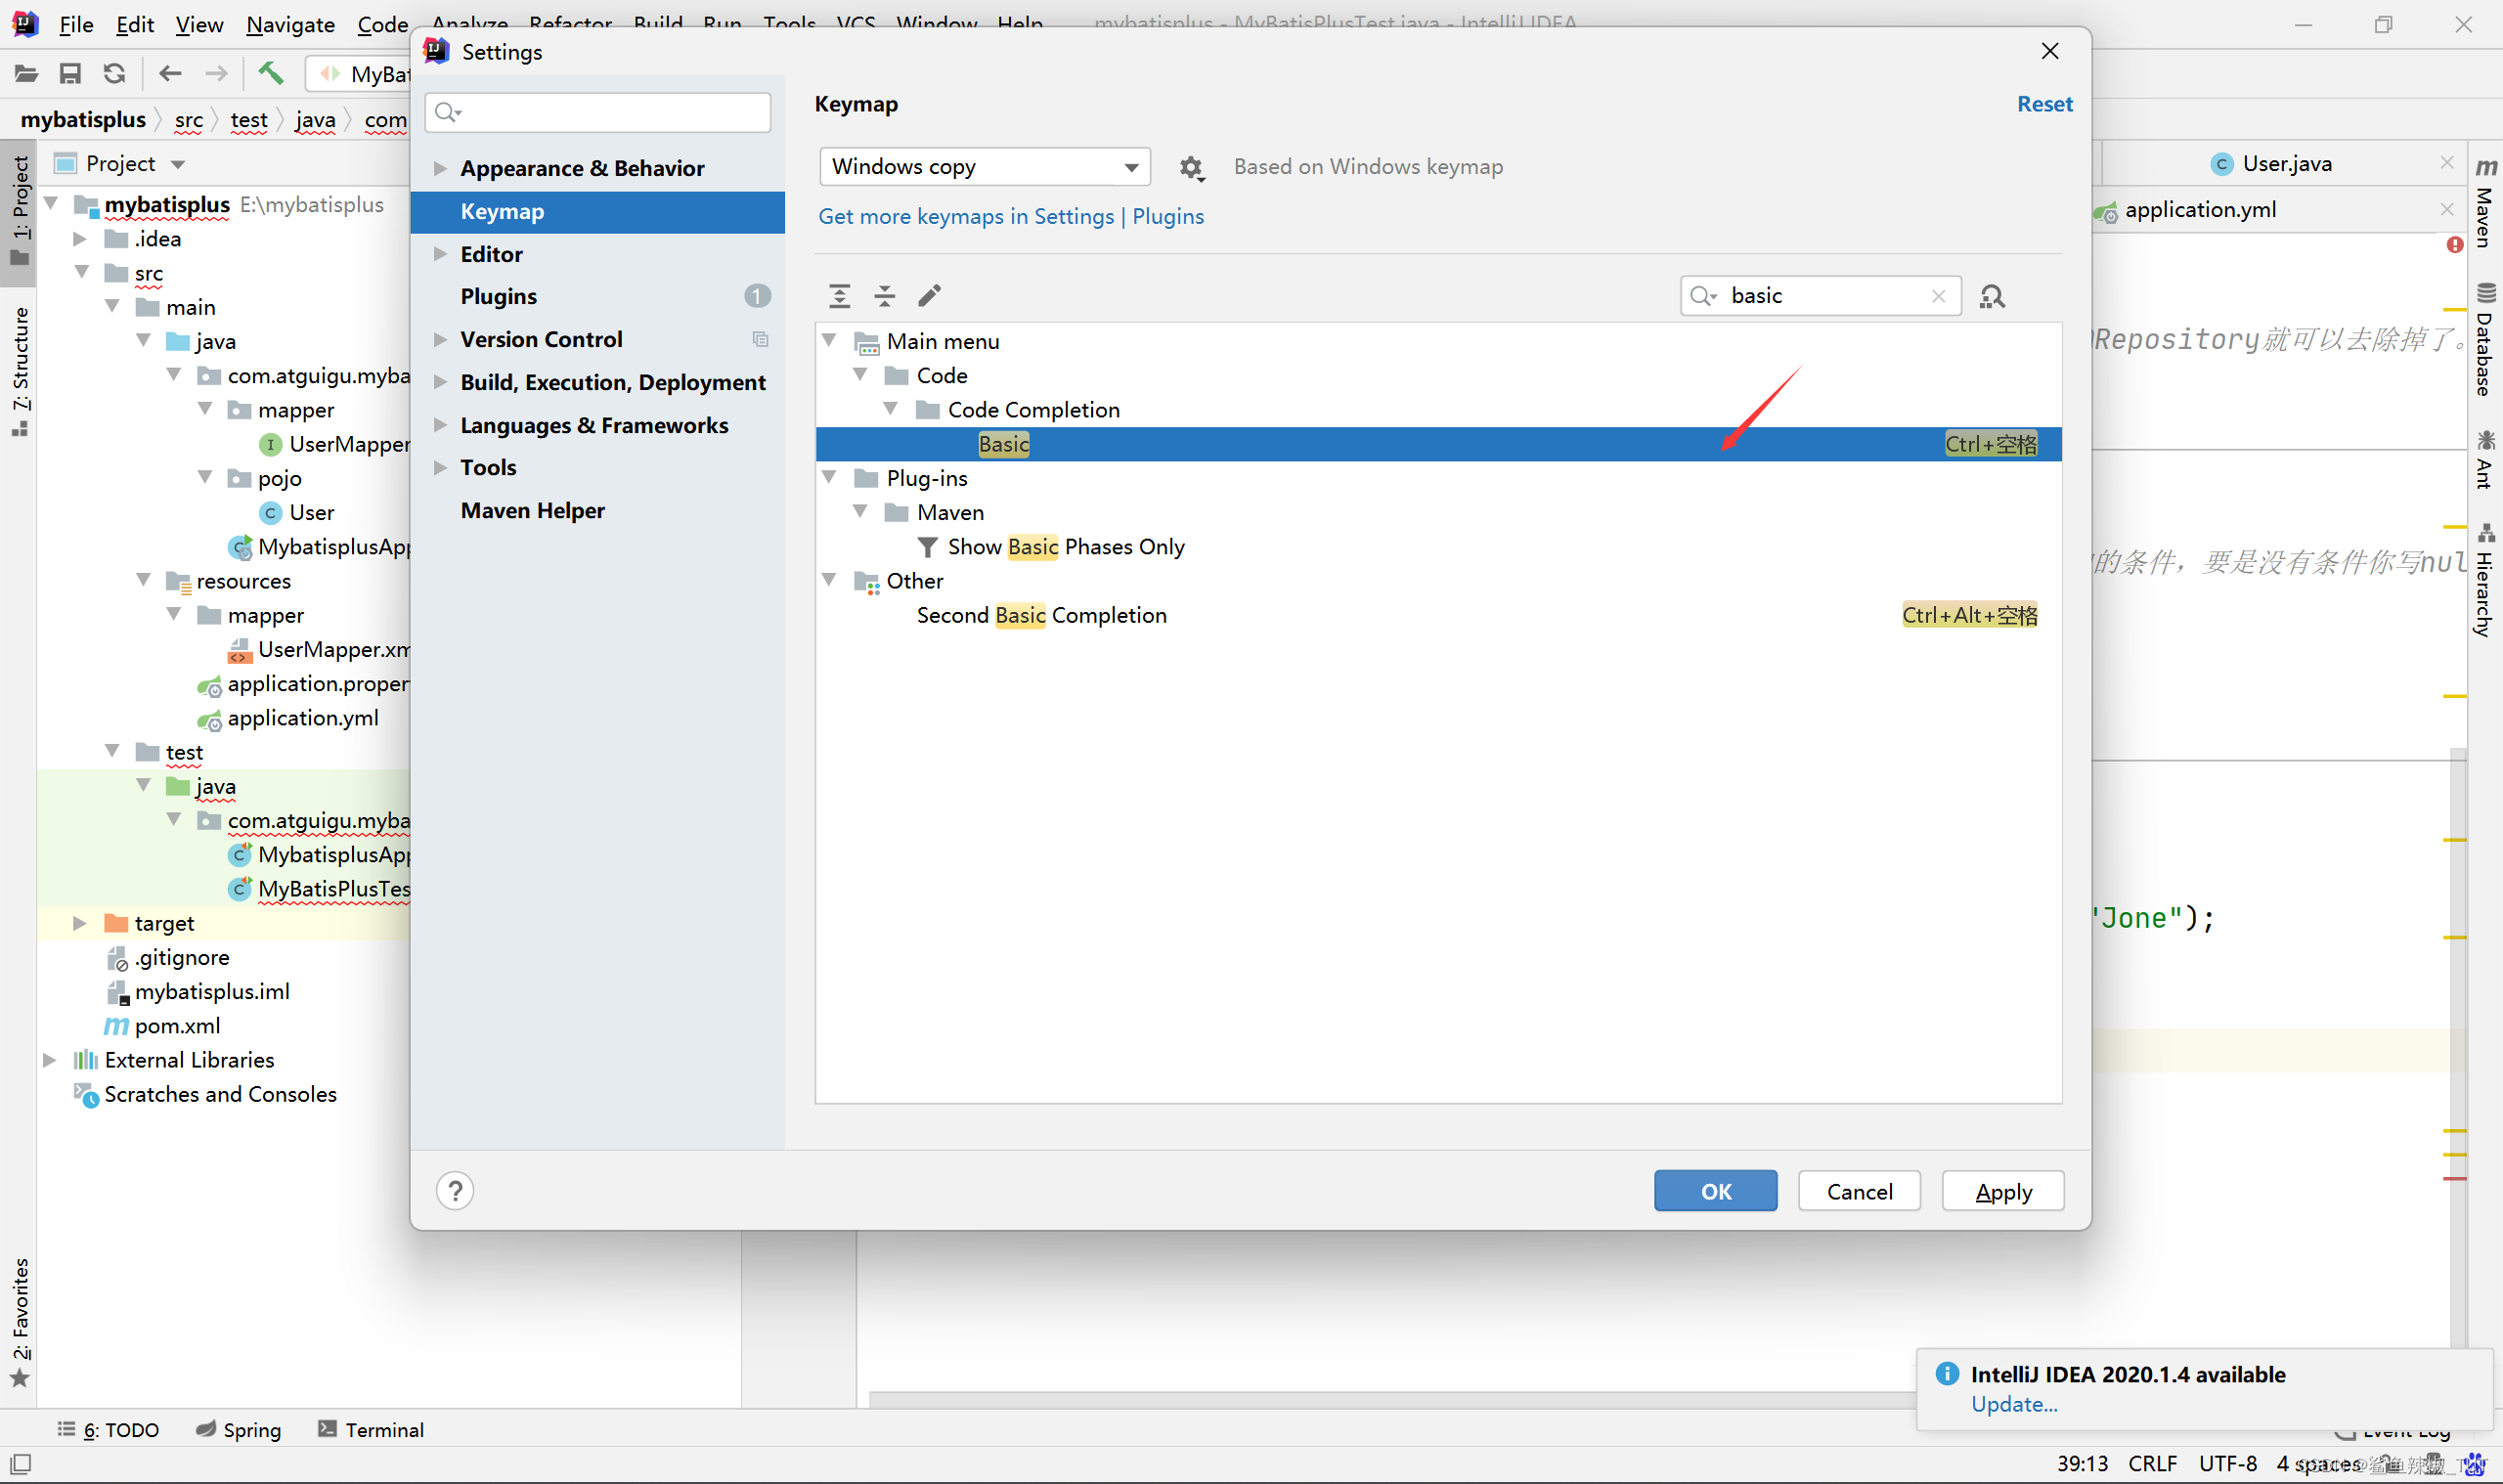Click the Cancel button
This screenshot has height=1484, width=2503.
pyautogui.click(x=1859, y=1190)
